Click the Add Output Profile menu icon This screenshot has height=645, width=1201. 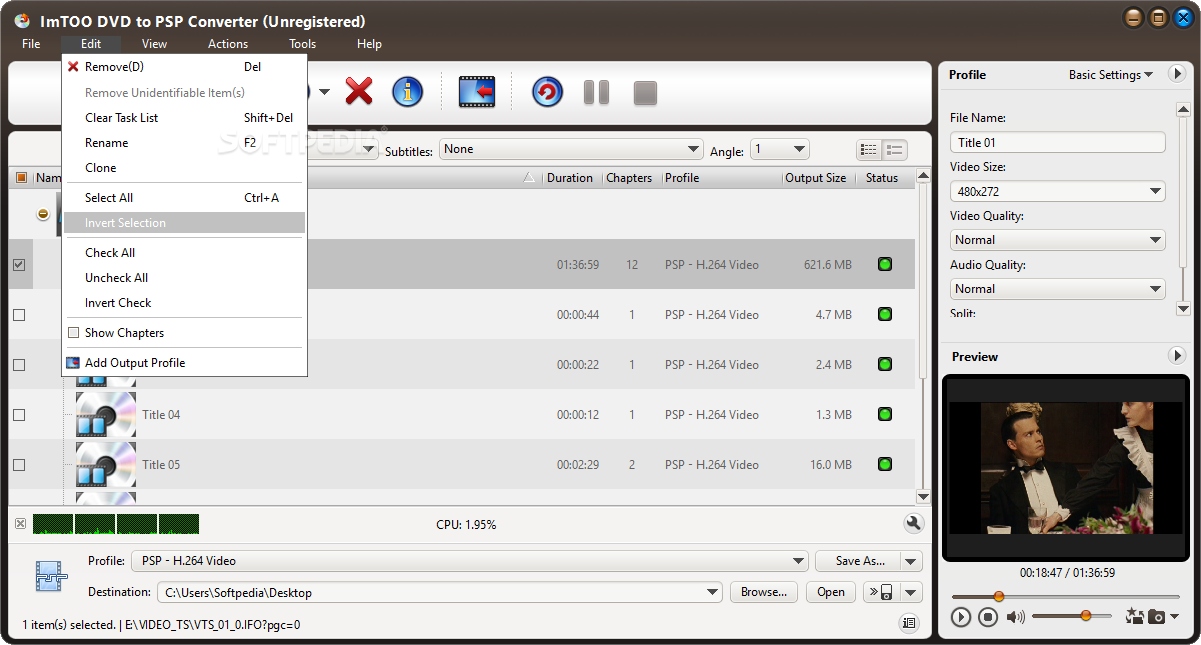click(x=73, y=363)
